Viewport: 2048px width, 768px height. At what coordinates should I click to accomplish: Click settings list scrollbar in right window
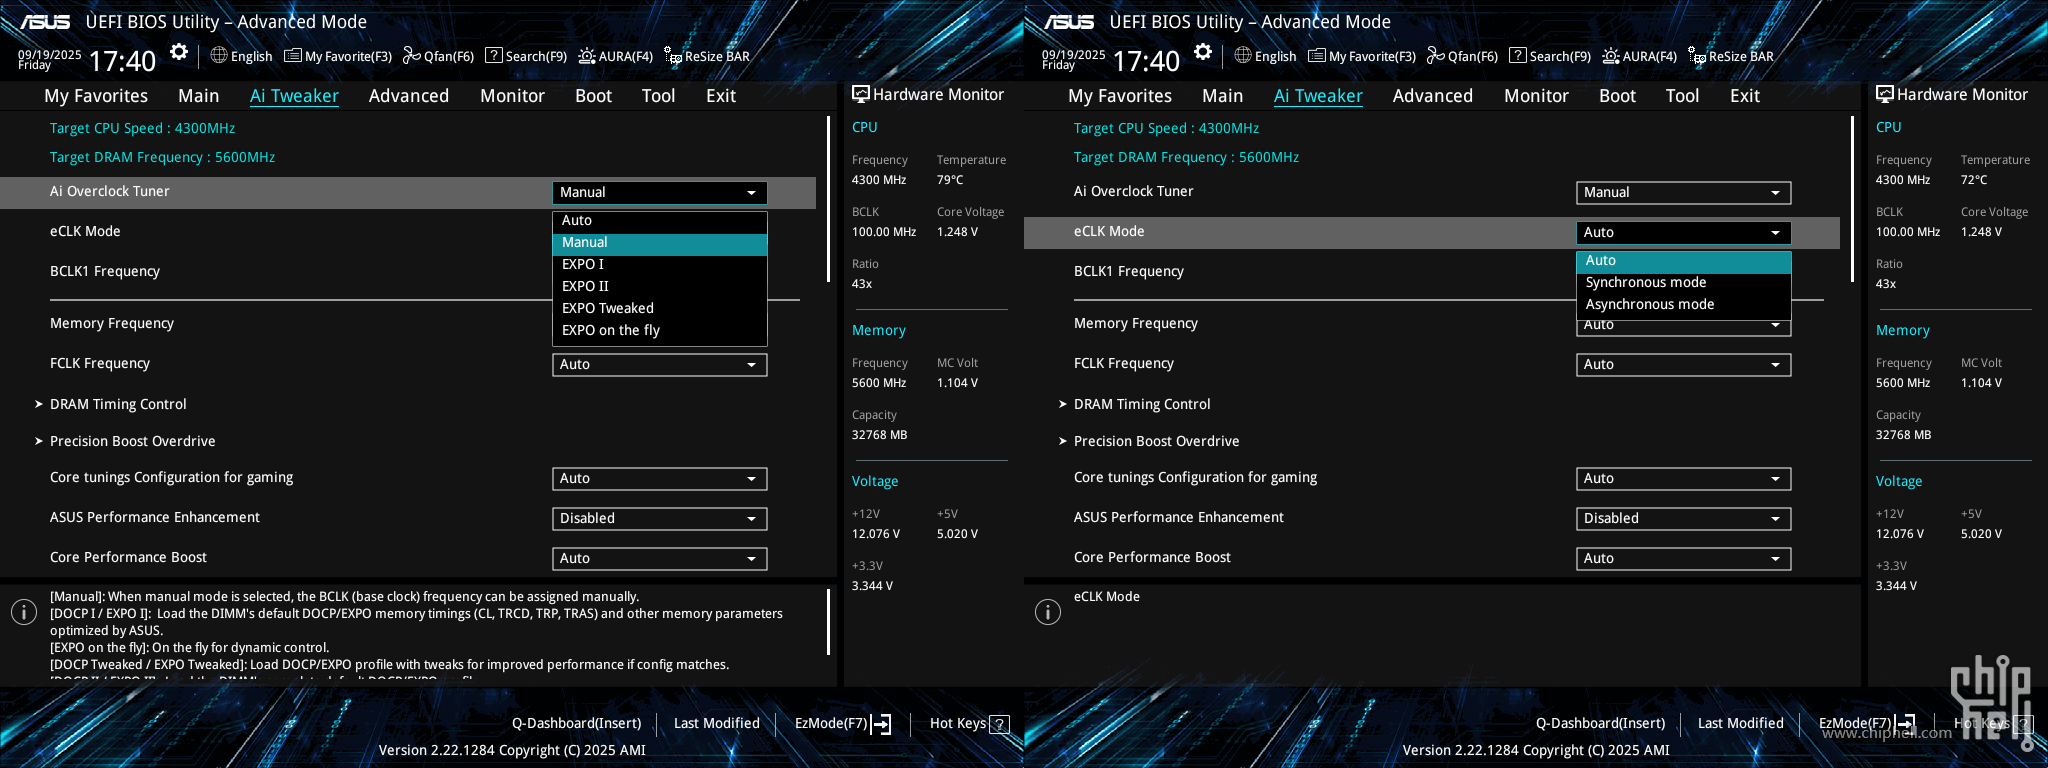pyautogui.click(x=1852, y=199)
